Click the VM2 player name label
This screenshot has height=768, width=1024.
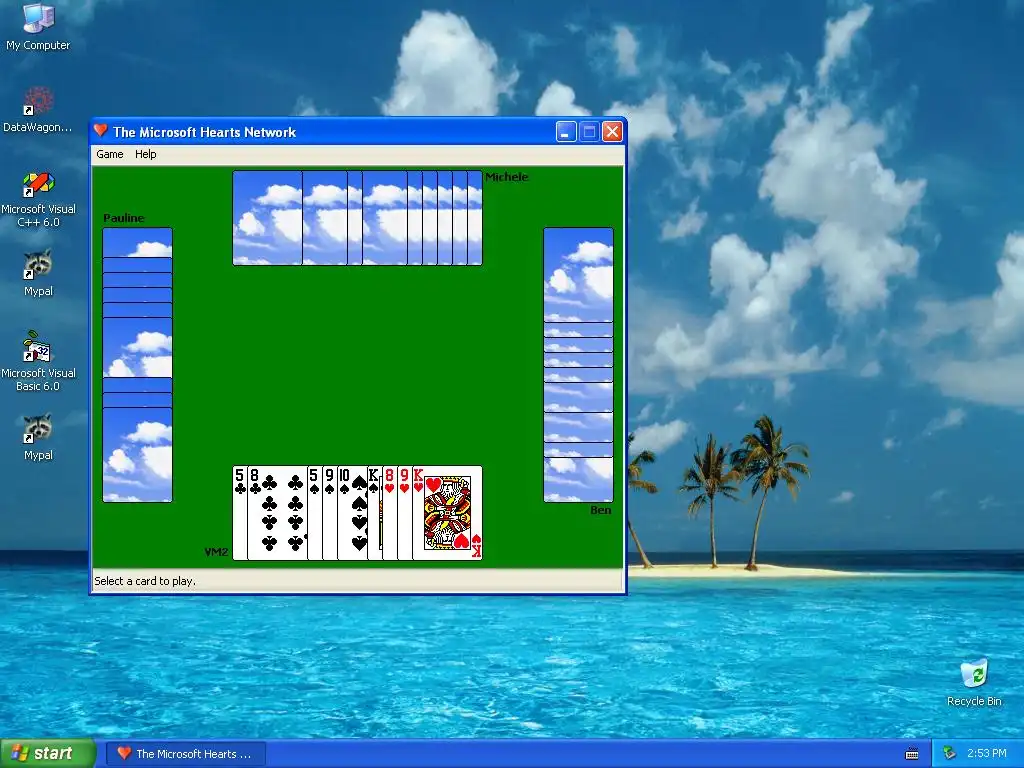click(216, 552)
